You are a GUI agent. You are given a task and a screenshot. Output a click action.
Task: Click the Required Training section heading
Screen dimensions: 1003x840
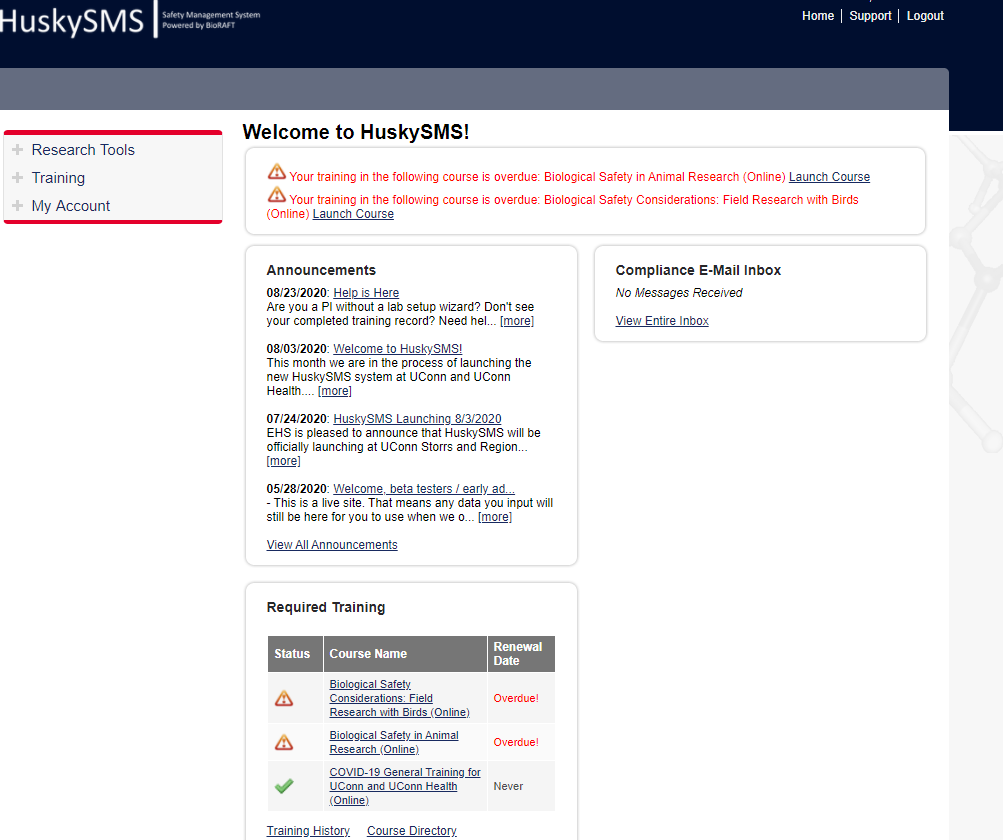tap(326, 607)
